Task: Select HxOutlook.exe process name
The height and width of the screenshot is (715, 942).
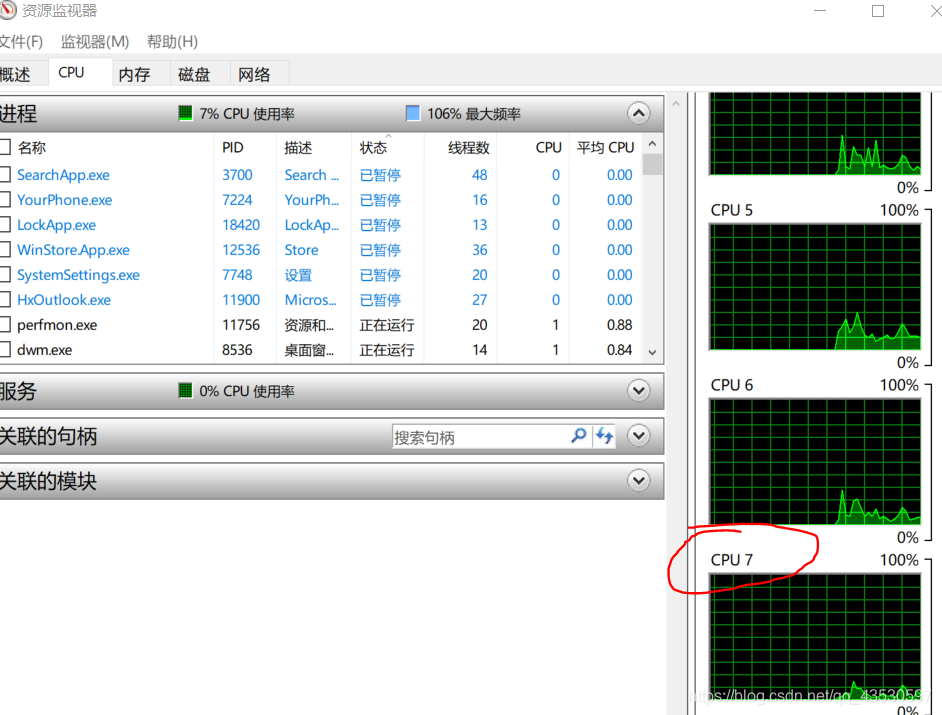Action: (64, 299)
